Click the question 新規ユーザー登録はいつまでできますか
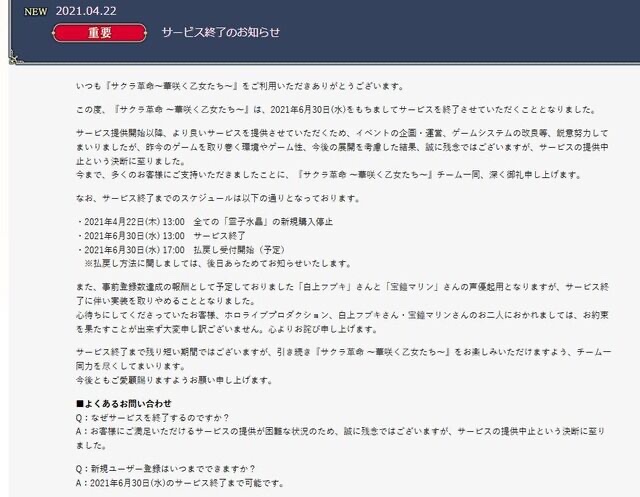Image resolution: width=640 pixels, height=497 pixels. tap(166, 469)
